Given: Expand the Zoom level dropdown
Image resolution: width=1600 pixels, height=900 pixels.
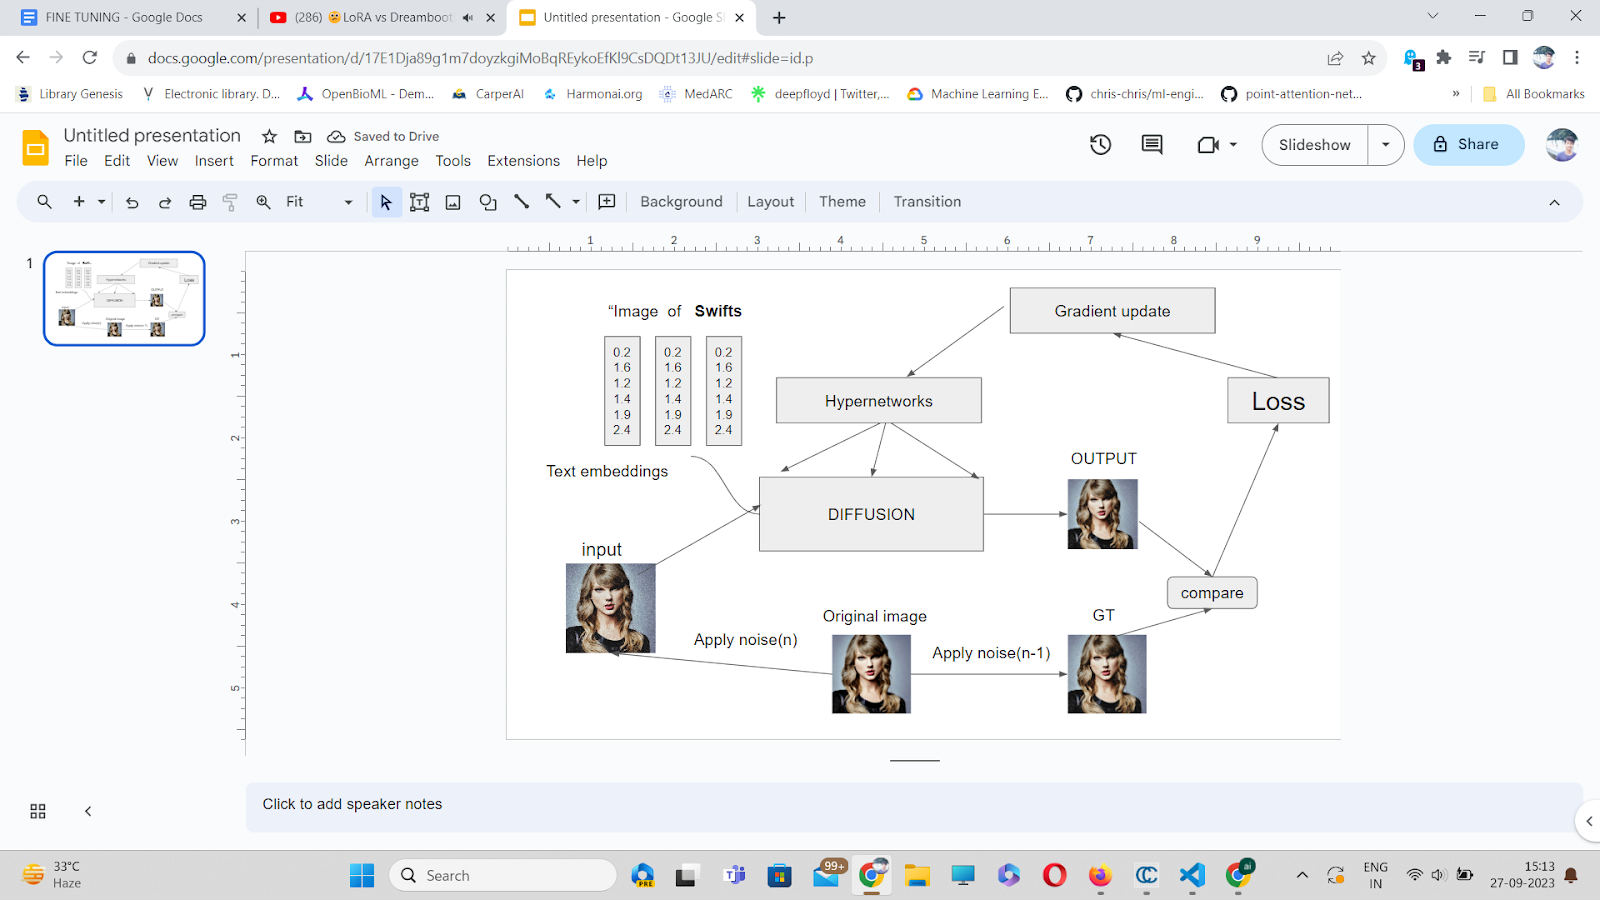Looking at the screenshot, I should tap(347, 201).
